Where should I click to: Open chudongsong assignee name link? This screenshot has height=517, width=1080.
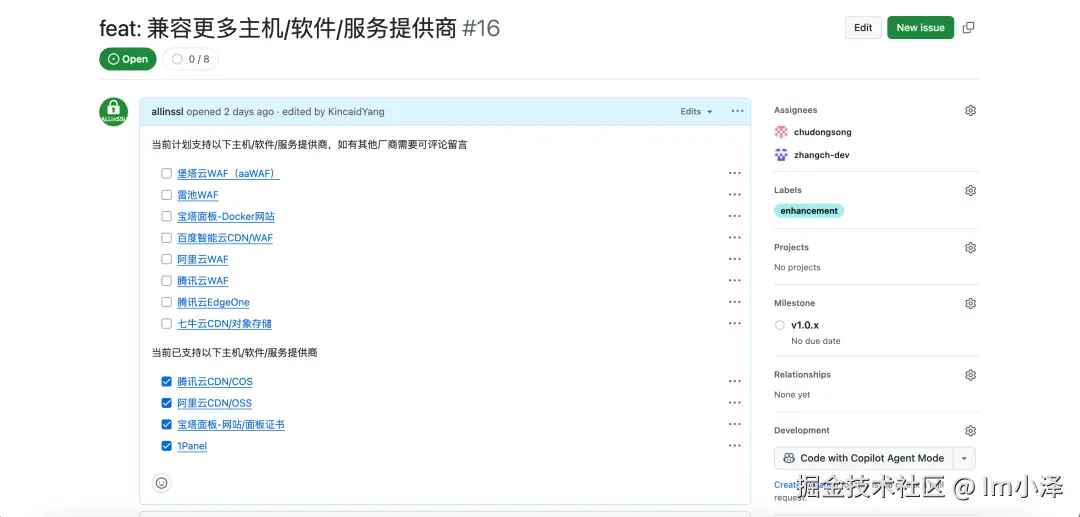[x=822, y=132]
